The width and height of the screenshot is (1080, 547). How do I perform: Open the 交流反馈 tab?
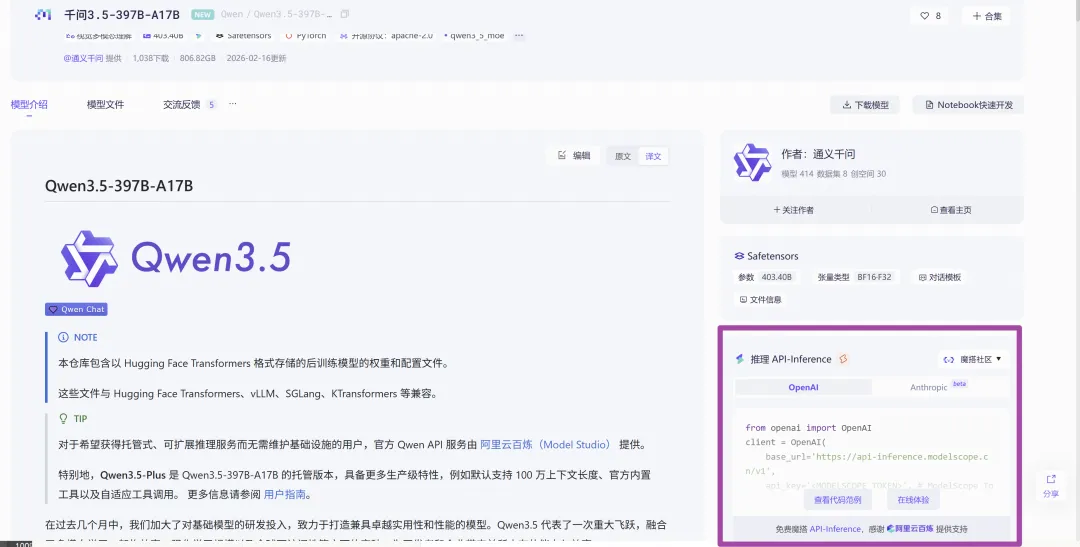point(181,105)
